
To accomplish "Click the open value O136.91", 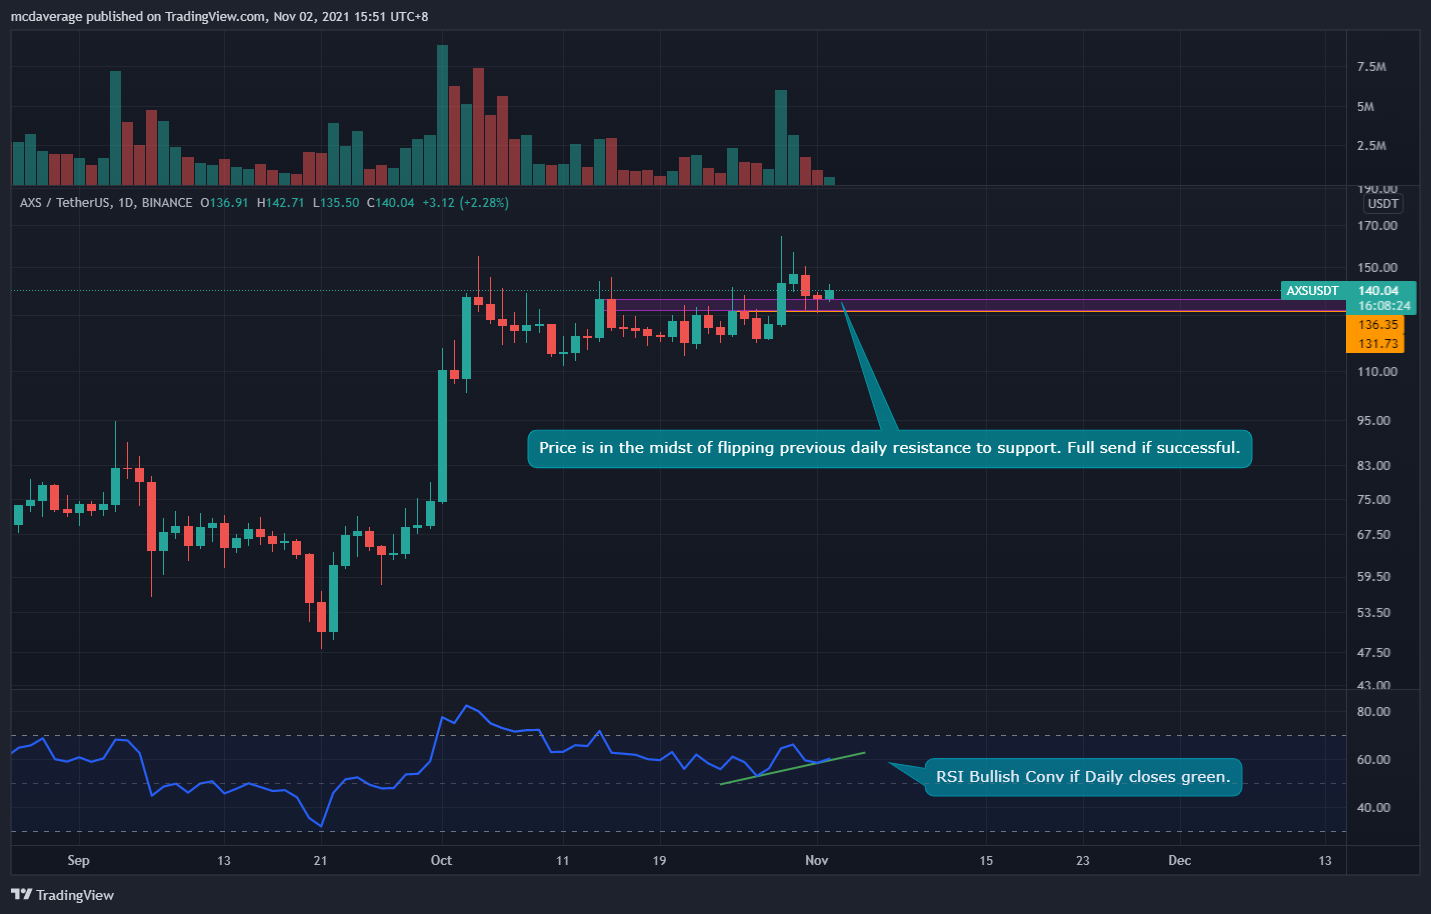I will point(224,202).
